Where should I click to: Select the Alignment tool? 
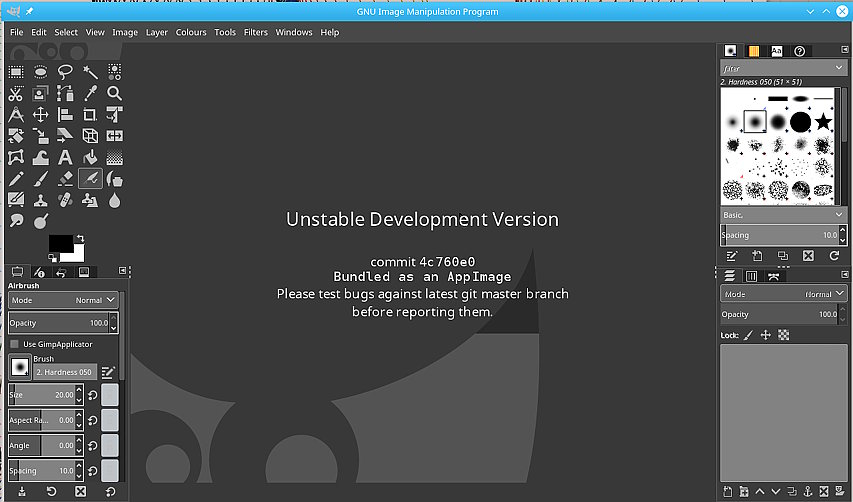(x=65, y=115)
